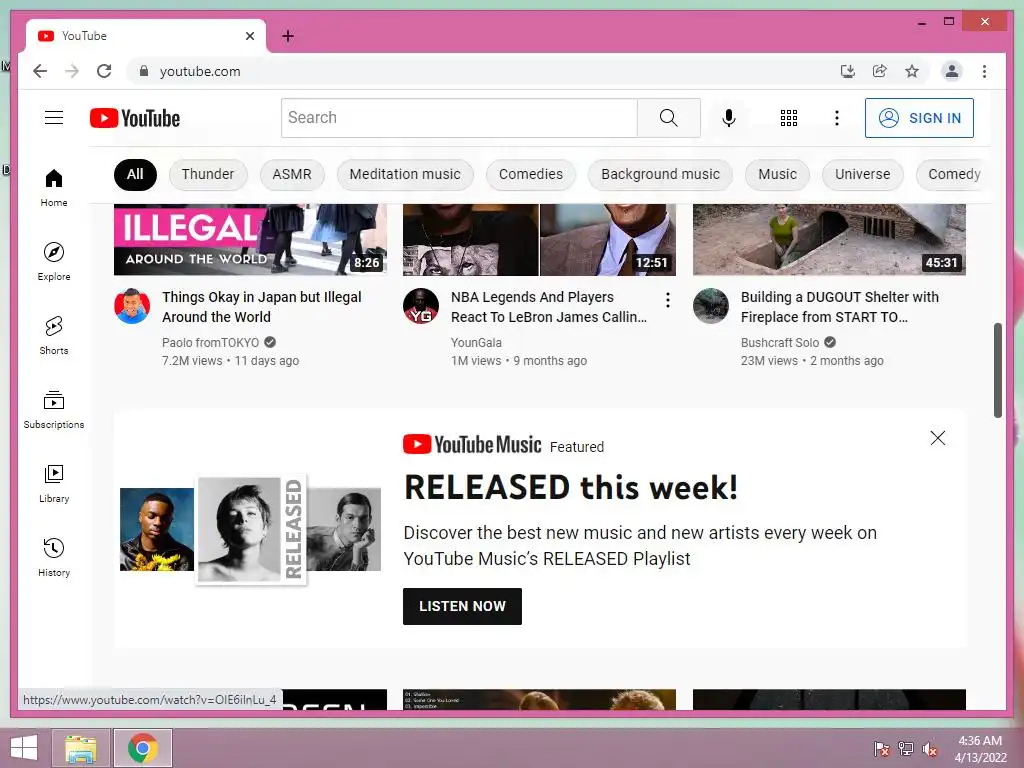Open YounGala channel name
This screenshot has height=768, width=1024.
coord(476,342)
